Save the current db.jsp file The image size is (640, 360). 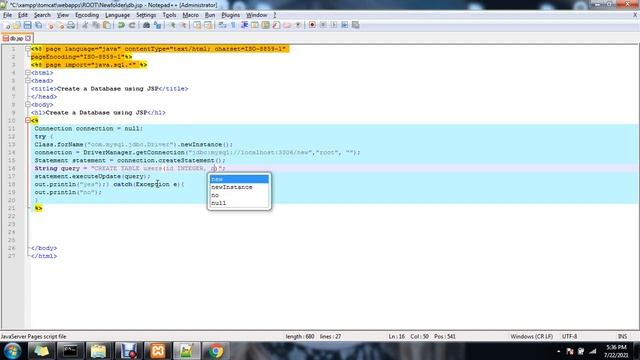click(x=27, y=25)
